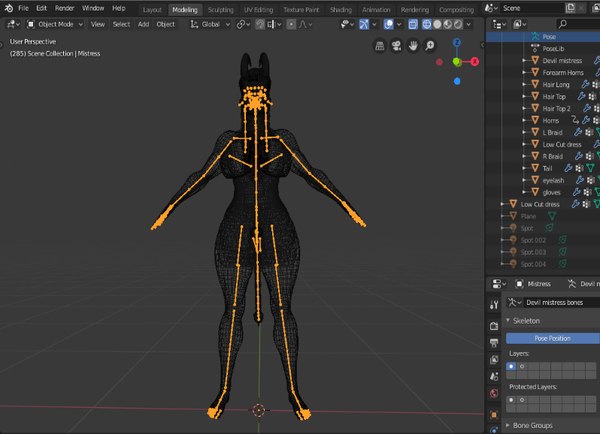This screenshot has width=600, height=434.
Task: Select material preview shading
Action: coord(447,24)
